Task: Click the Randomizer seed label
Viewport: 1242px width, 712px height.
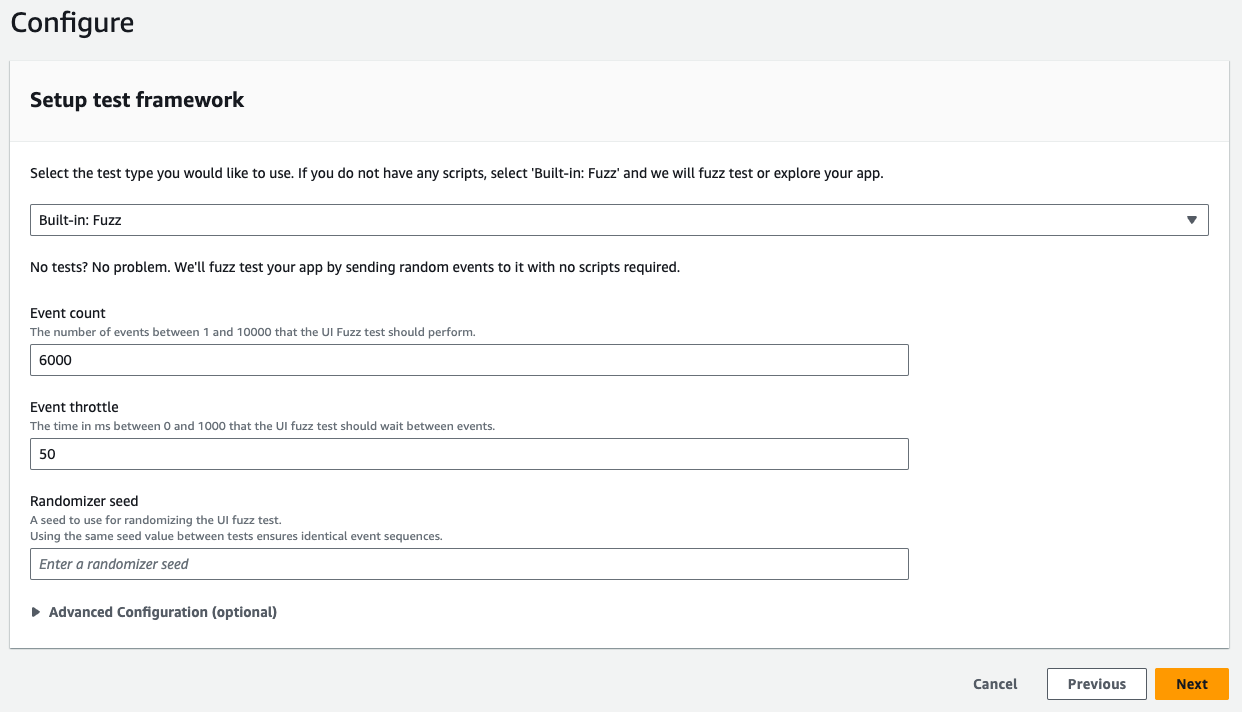Action: (84, 500)
